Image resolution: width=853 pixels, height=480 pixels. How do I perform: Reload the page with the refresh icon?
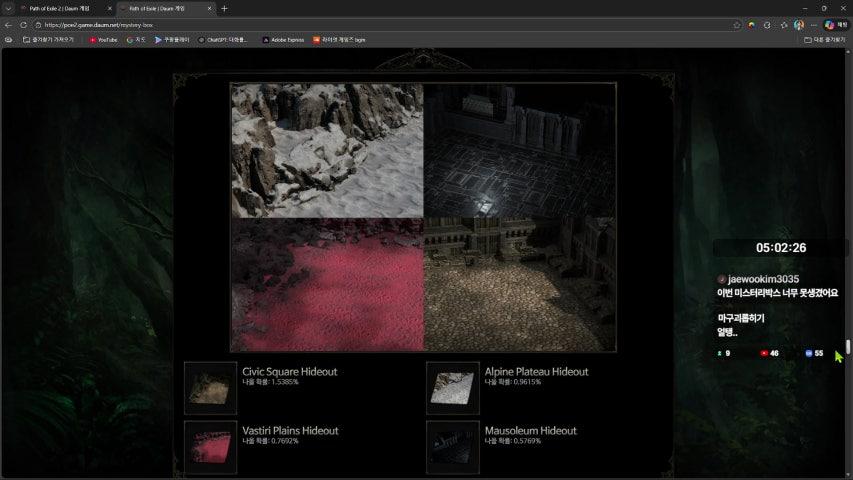(x=23, y=25)
